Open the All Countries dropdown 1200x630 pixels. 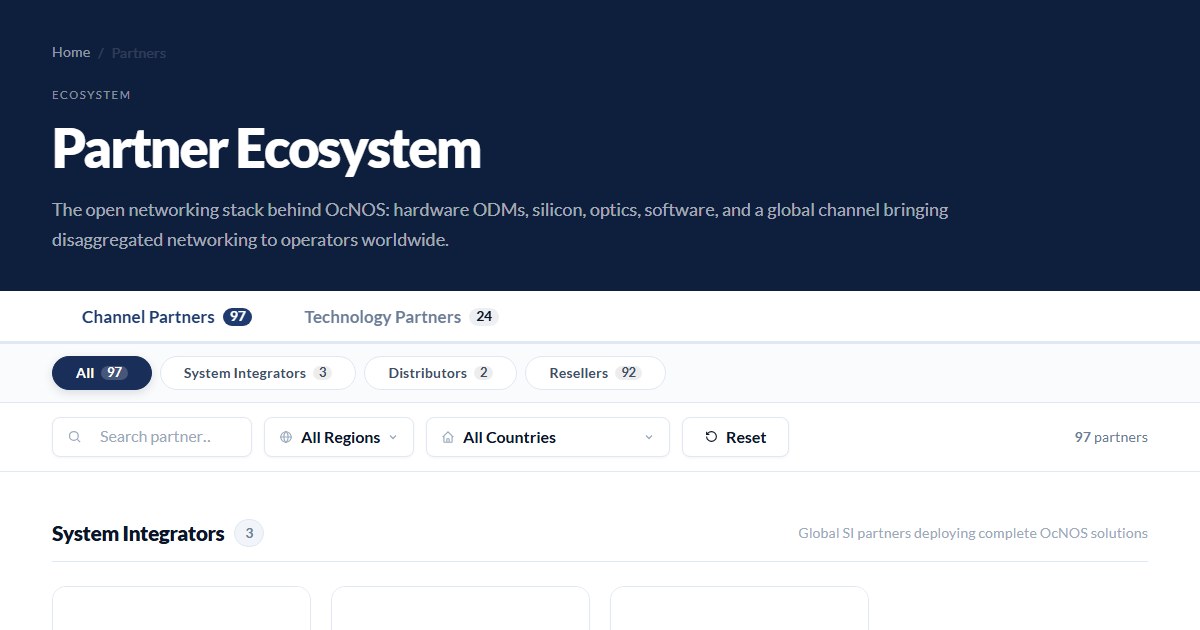[x=548, y=437]
